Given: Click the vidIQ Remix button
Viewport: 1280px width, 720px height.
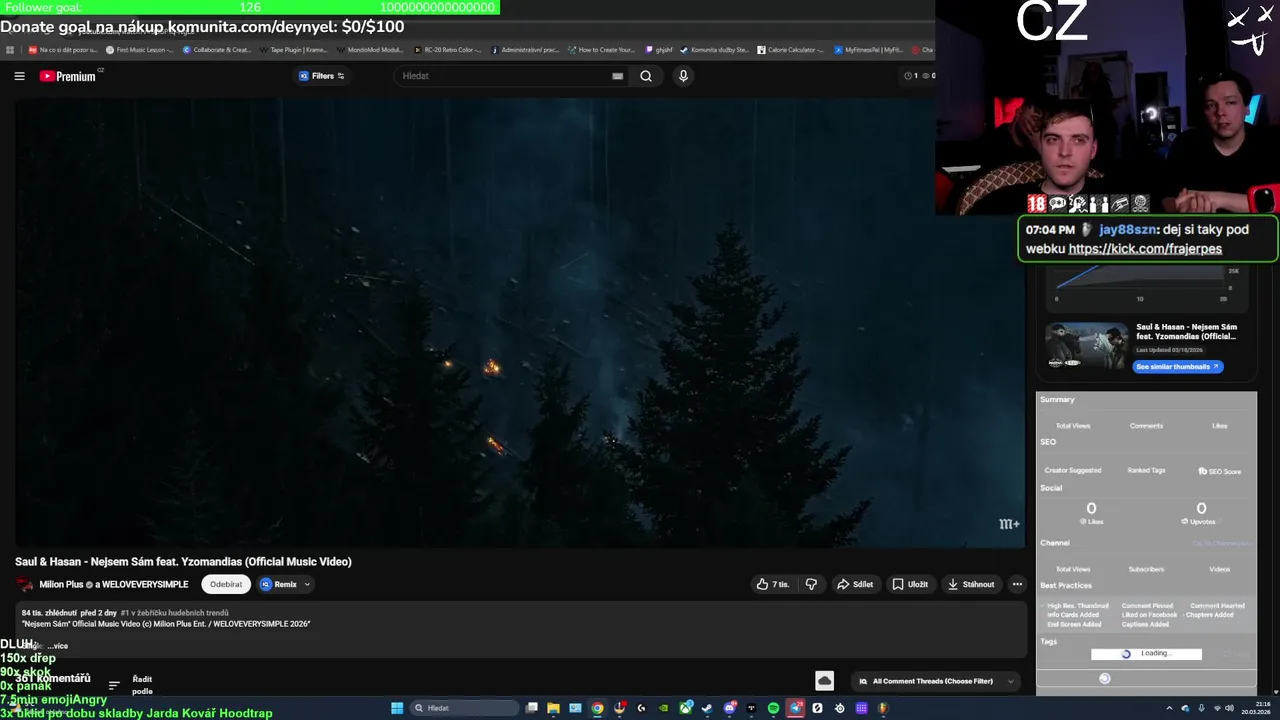Looking at the screenshot, I should pyautogui.click(x=279, y=584).
